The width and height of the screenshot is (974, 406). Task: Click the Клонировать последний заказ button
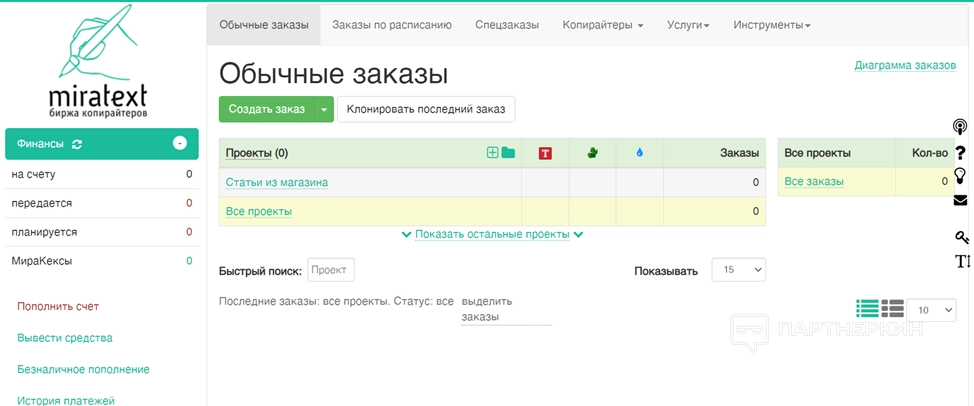(x=426, y=109)
